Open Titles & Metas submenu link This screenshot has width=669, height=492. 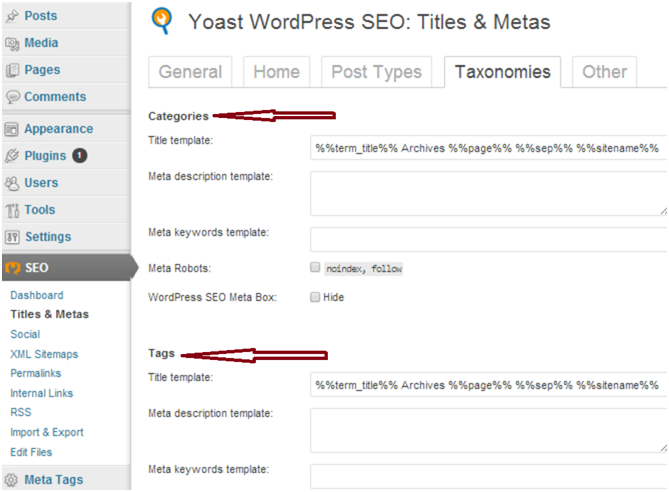(x=49, y=314)
